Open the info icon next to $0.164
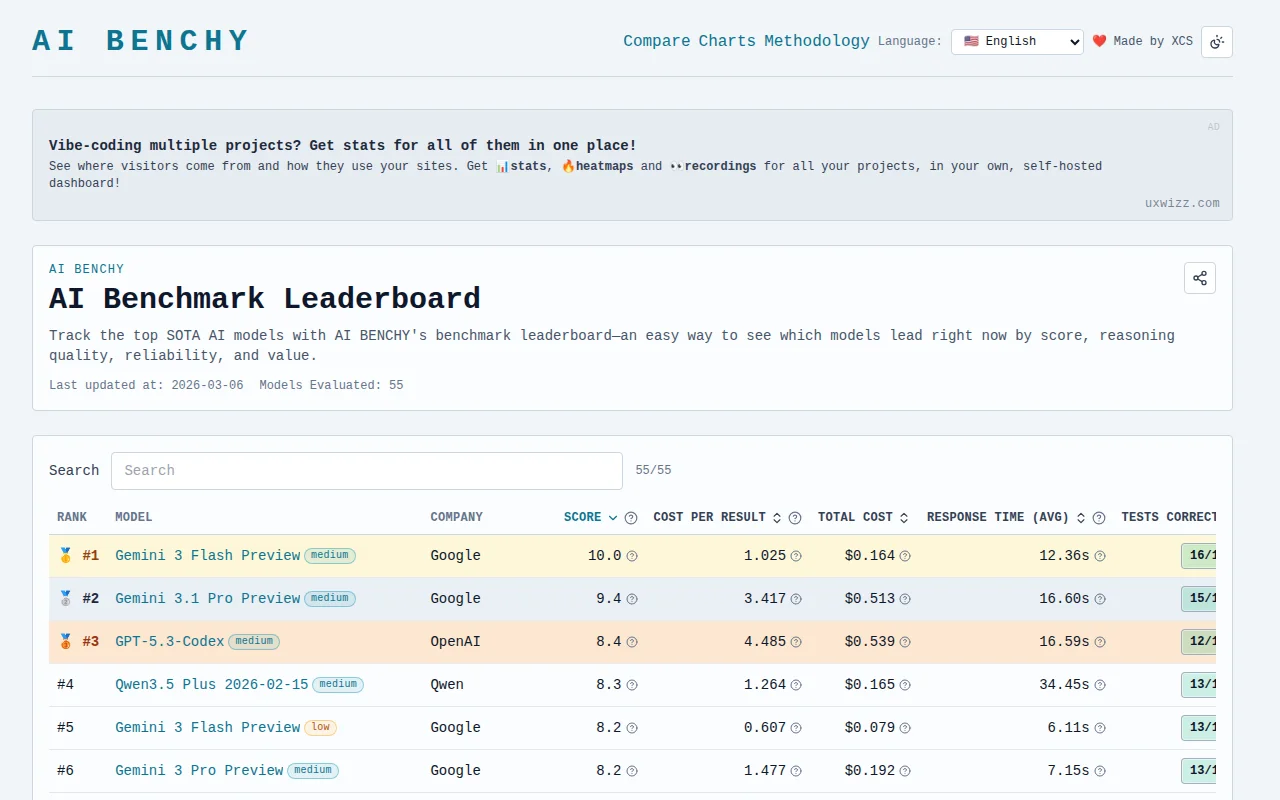This screenshot has height=800, width=1280. [x=905, y=556]
